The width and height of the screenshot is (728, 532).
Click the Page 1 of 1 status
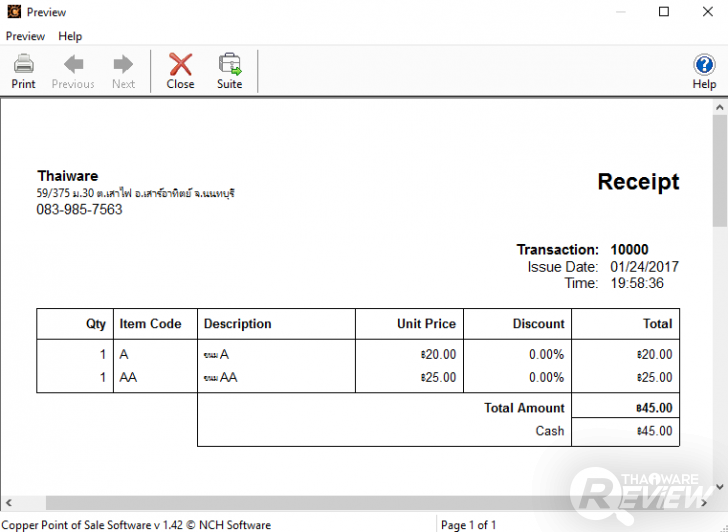[468, 525]
